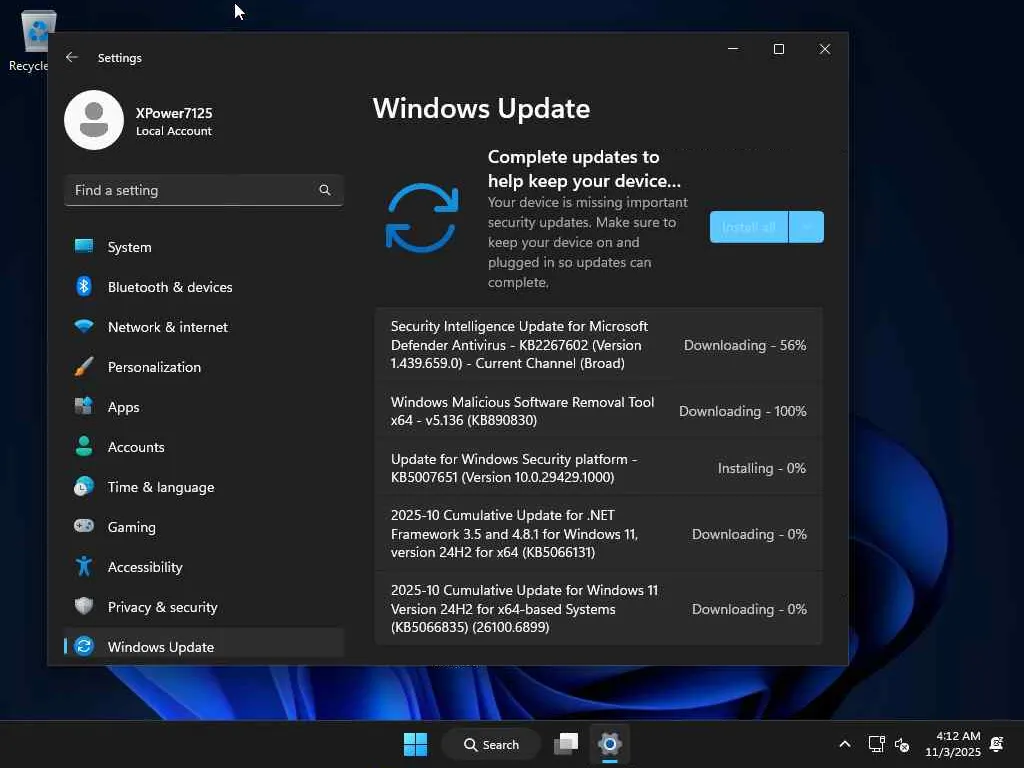Click the Settings gear icon in taskbar
Viewport: 1024px width, 768px height.
609,744
